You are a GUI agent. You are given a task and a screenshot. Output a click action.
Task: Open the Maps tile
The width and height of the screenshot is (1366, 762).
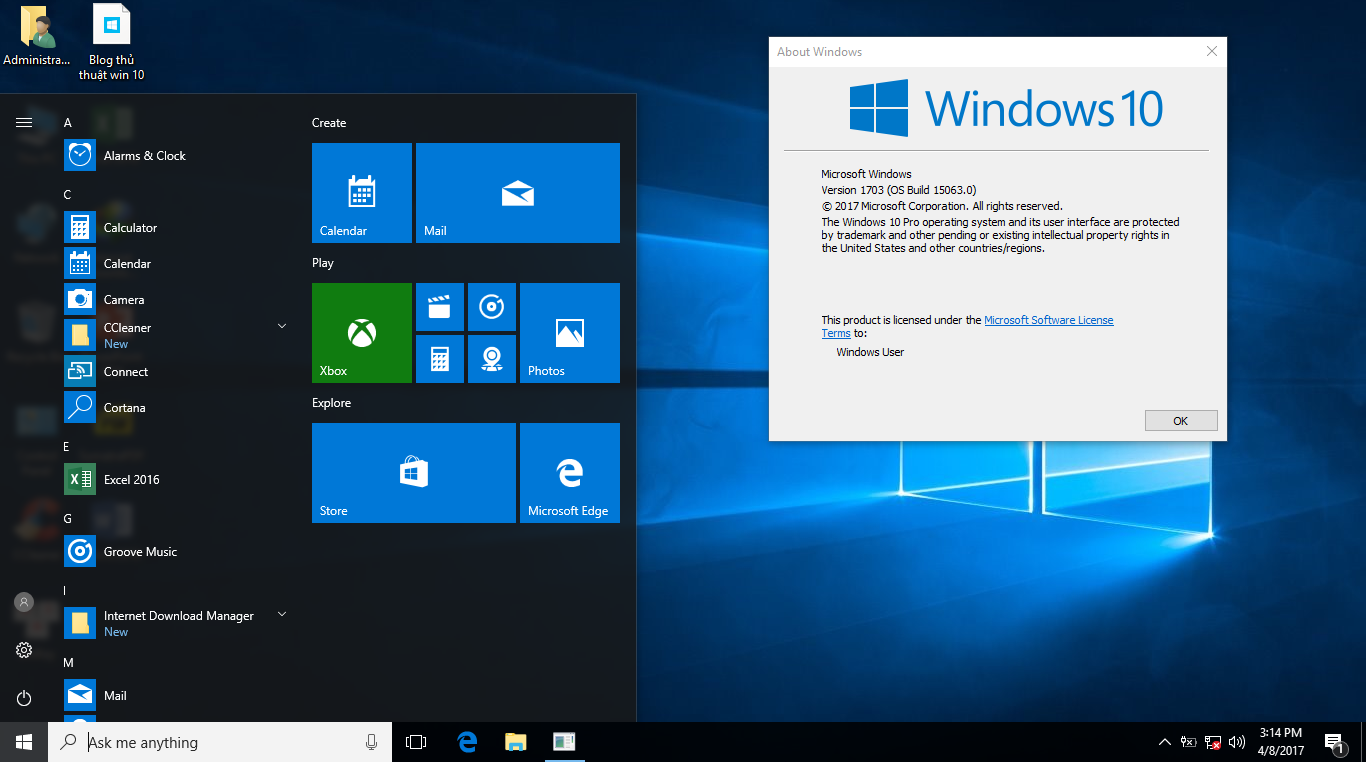[x=492, y=359]
